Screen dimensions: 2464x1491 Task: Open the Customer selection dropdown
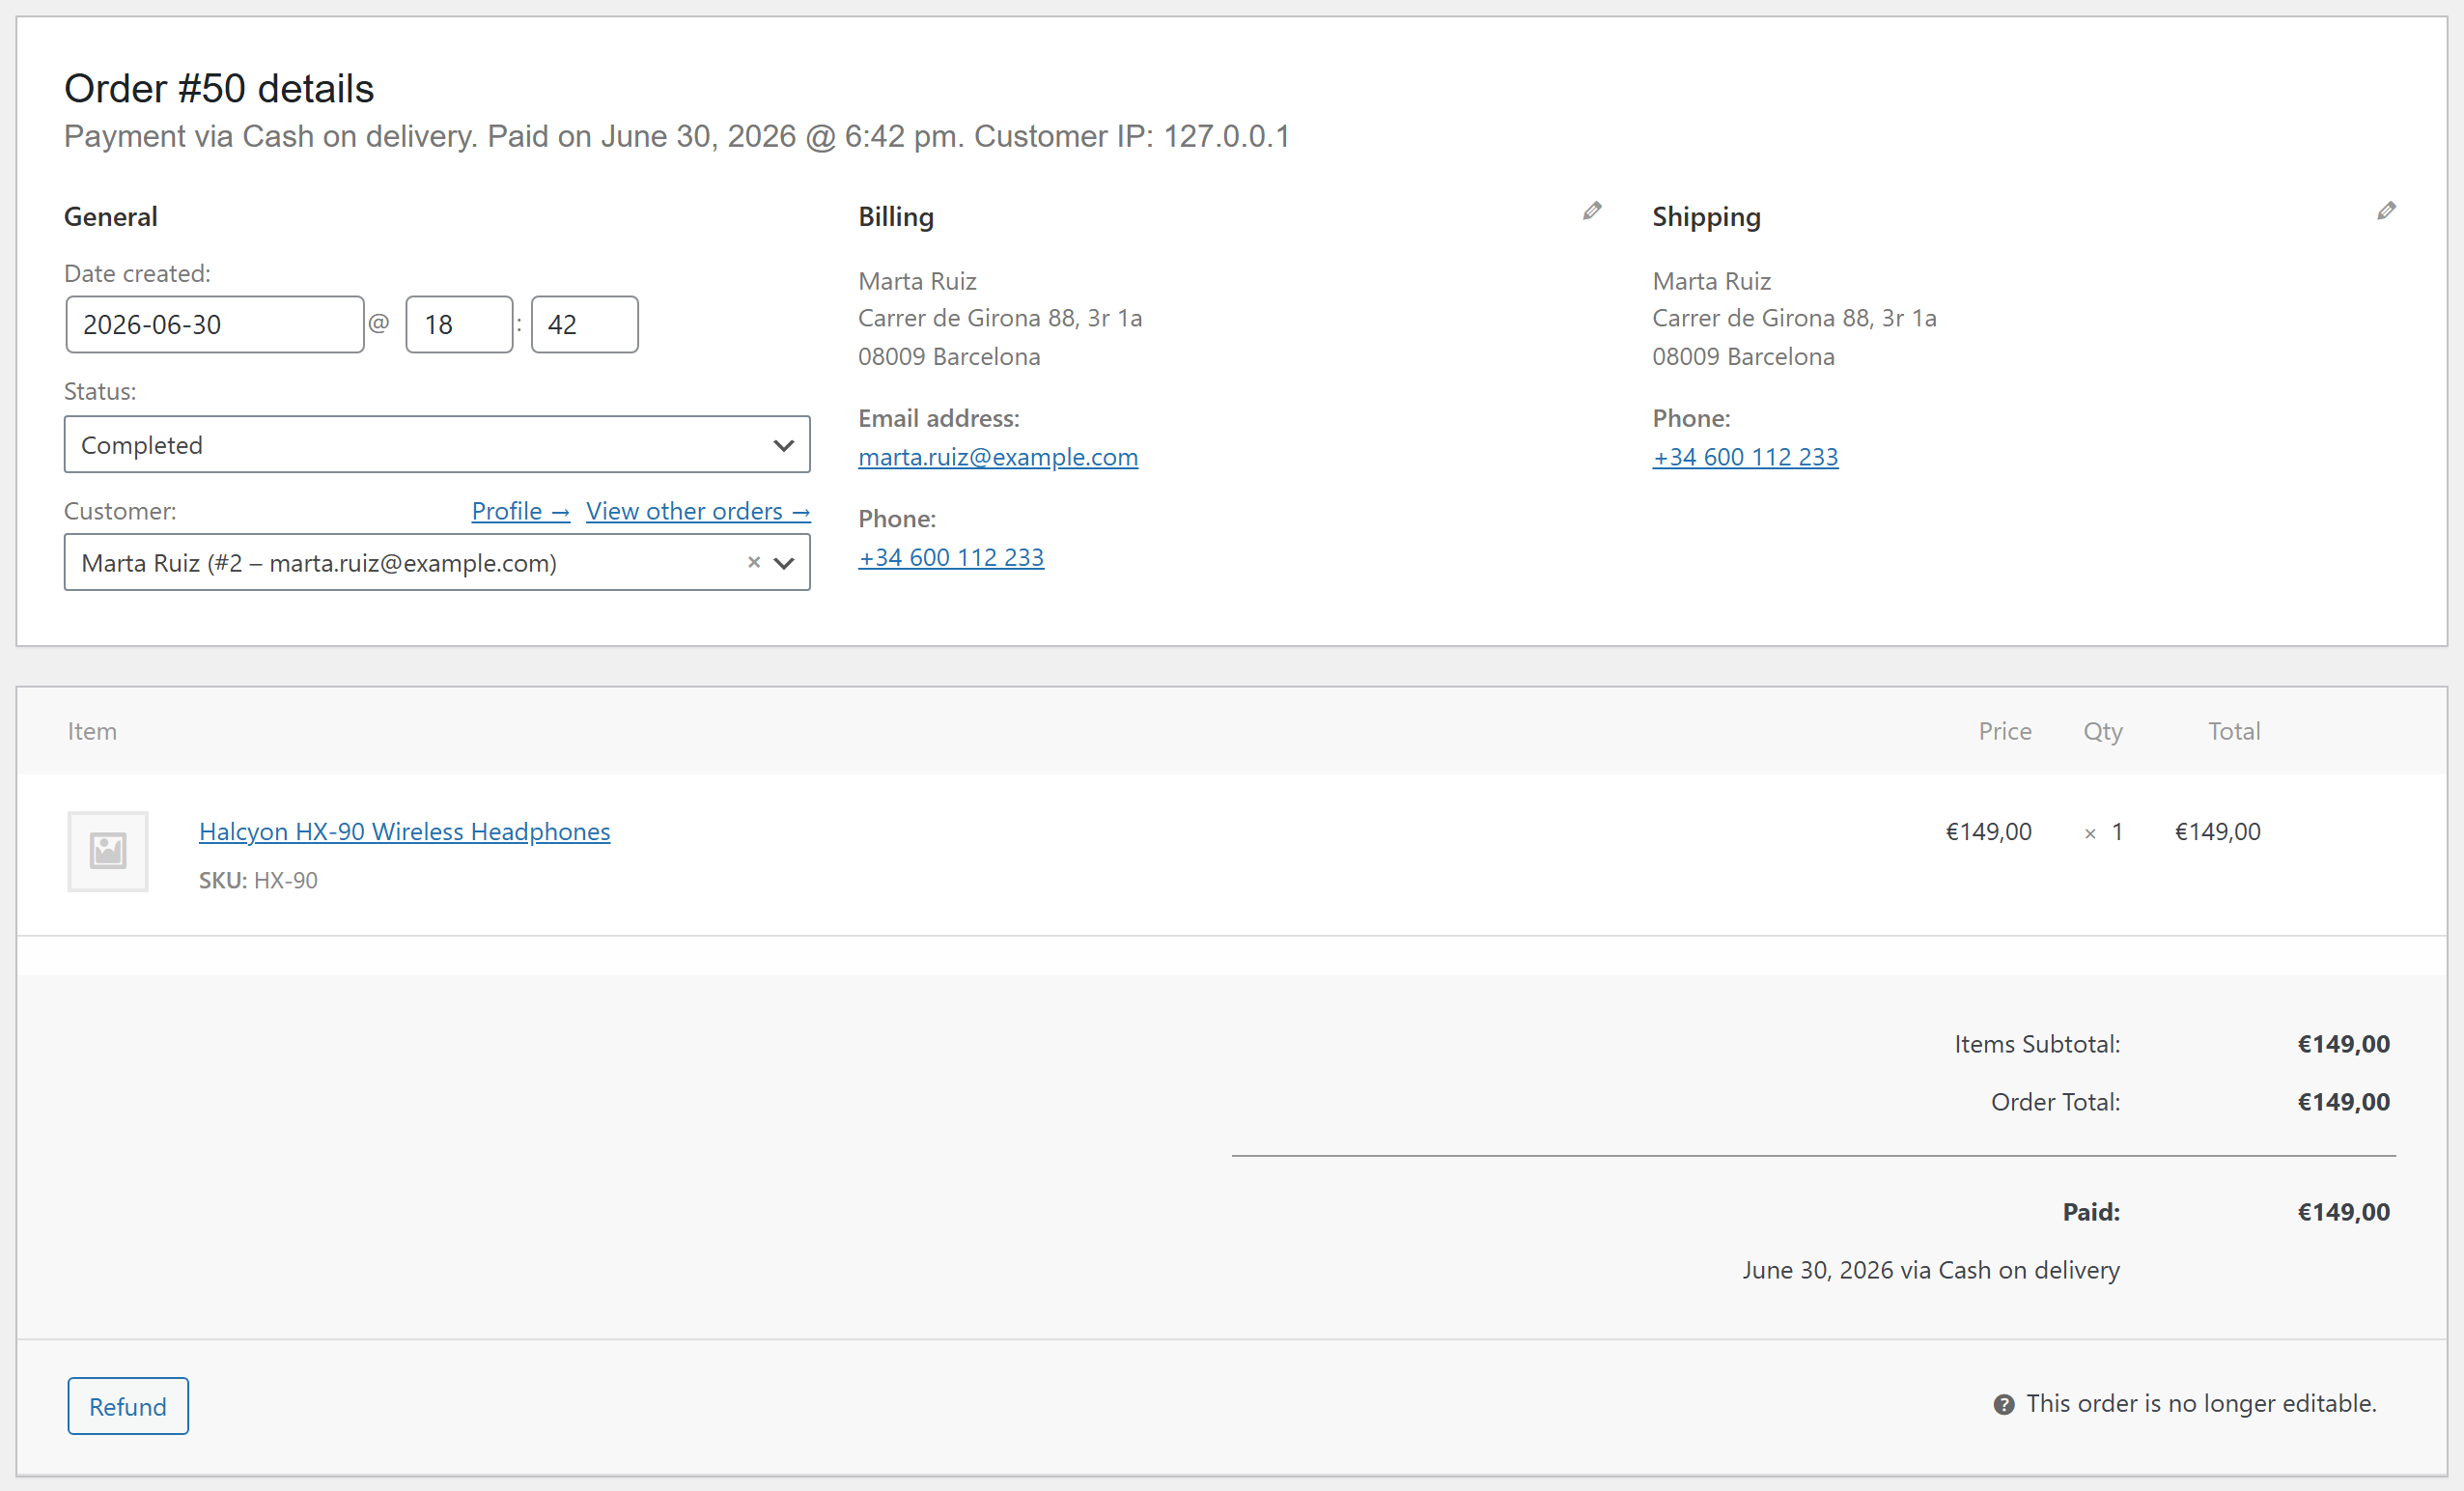click(437, 563)
